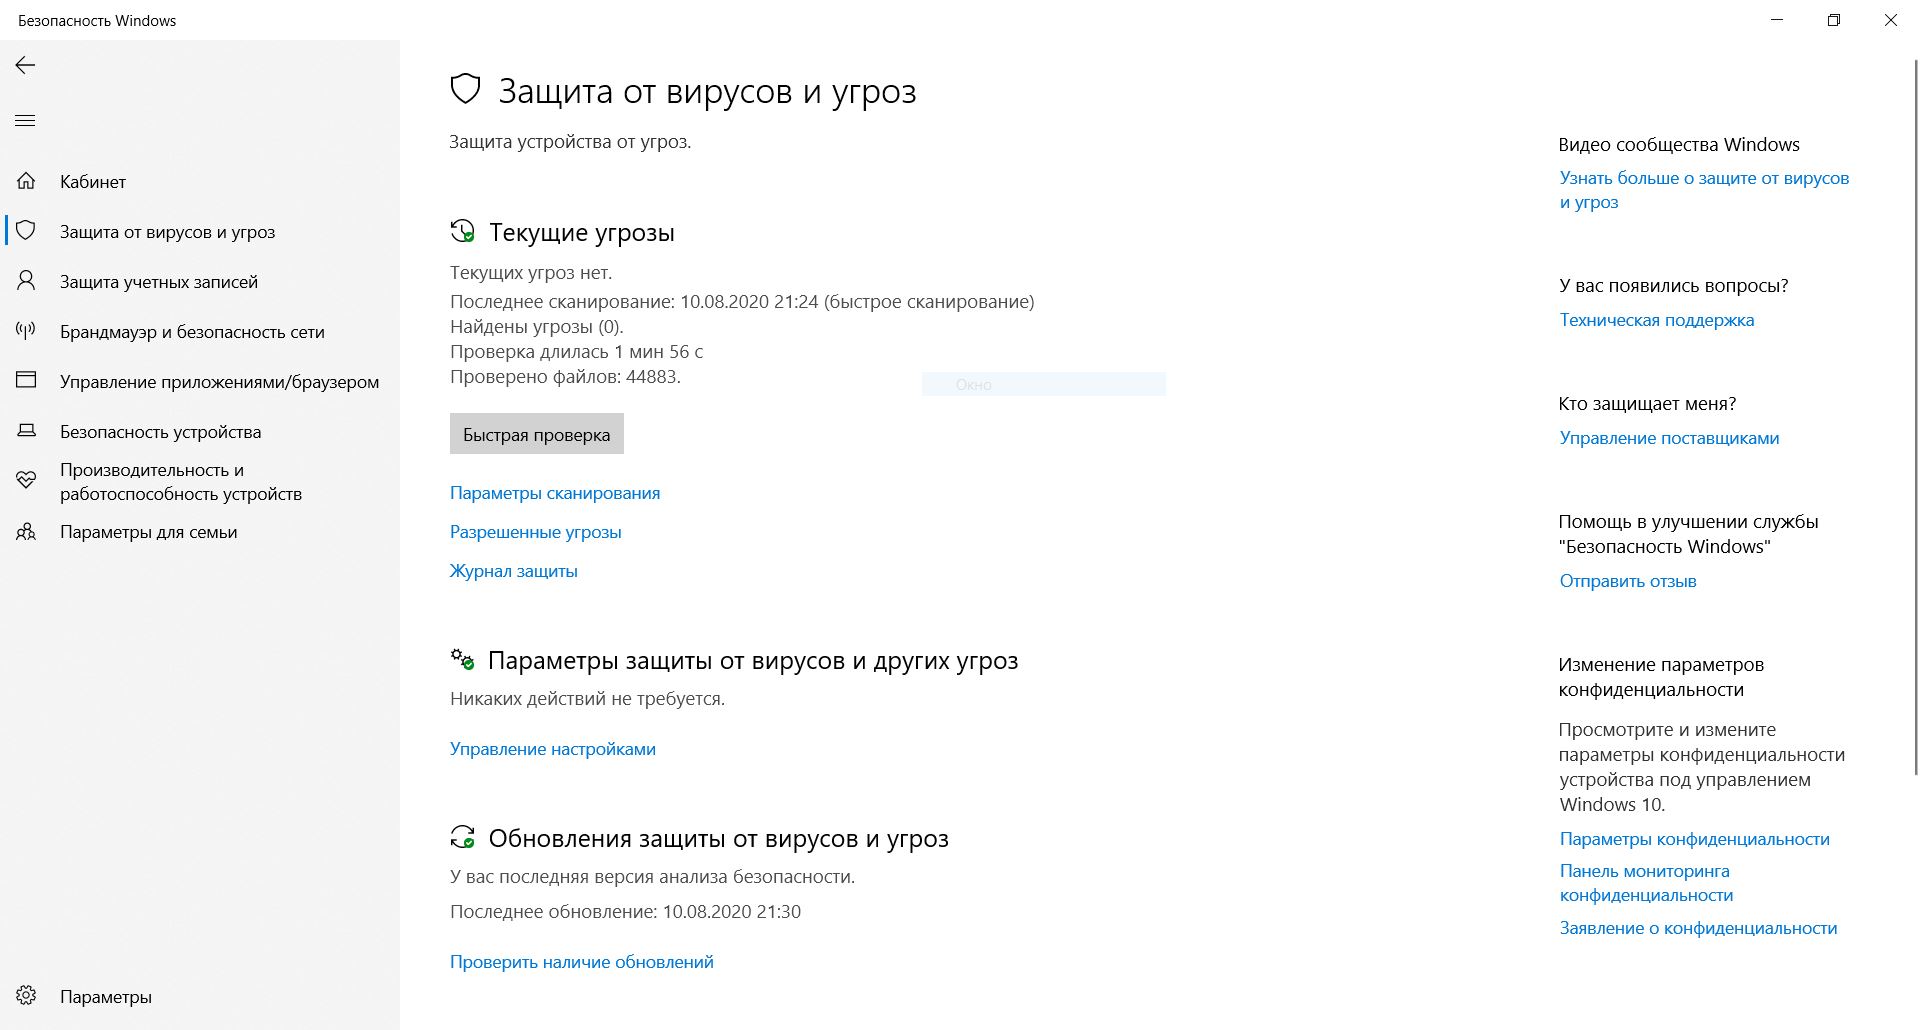Open Журнал защиты link
The image size is (1920, 1030).
(x=514, y=571)
